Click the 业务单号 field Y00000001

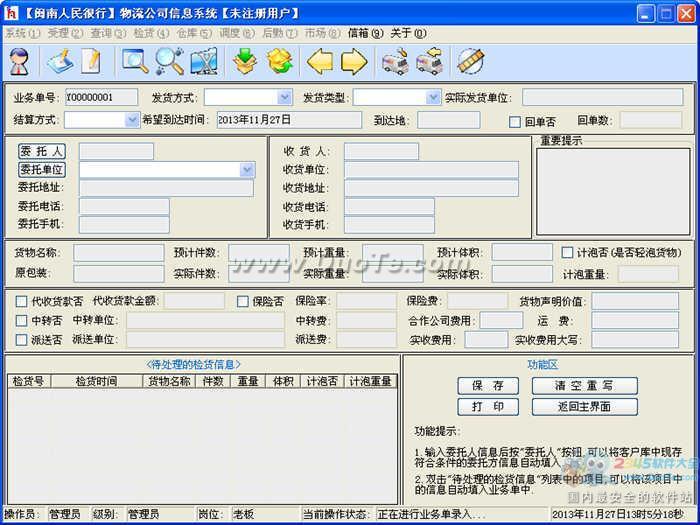click(101, 97)
